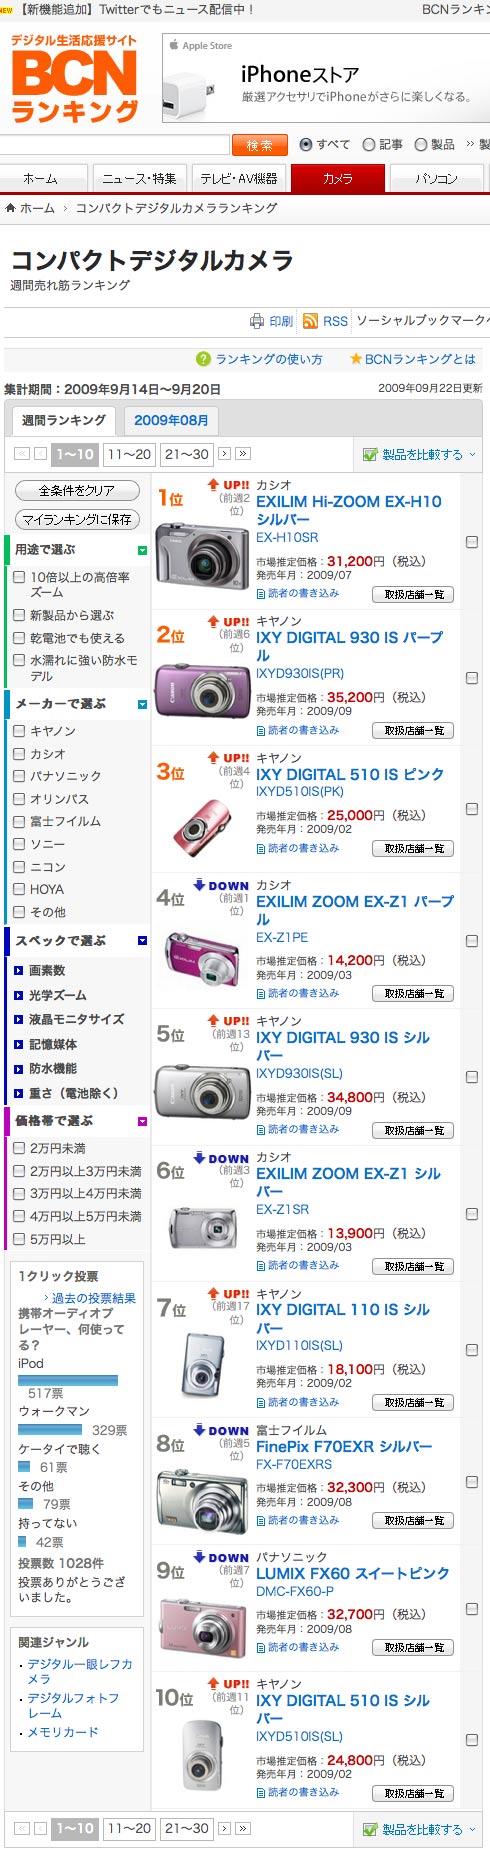Select the 記事 search radio button

(x=369, y=145)
